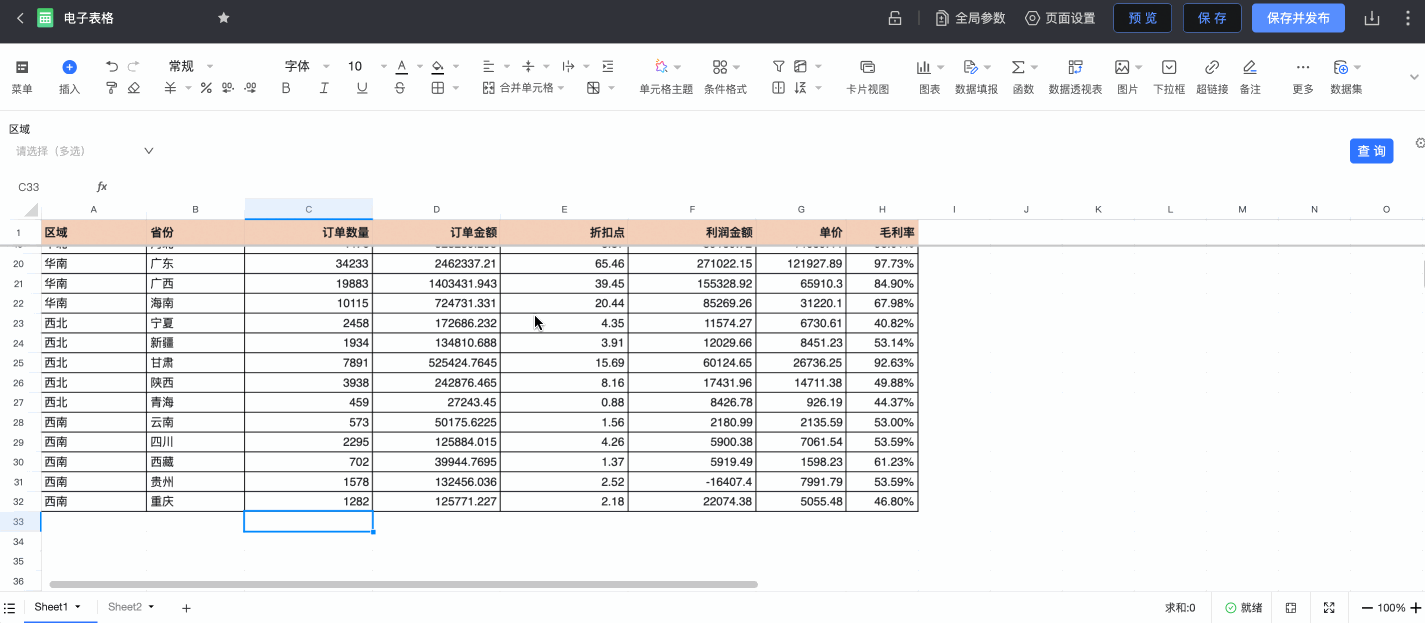This screenshot has width=1425, height=623.
Task: Open the fill color picker
Action: 437,67
